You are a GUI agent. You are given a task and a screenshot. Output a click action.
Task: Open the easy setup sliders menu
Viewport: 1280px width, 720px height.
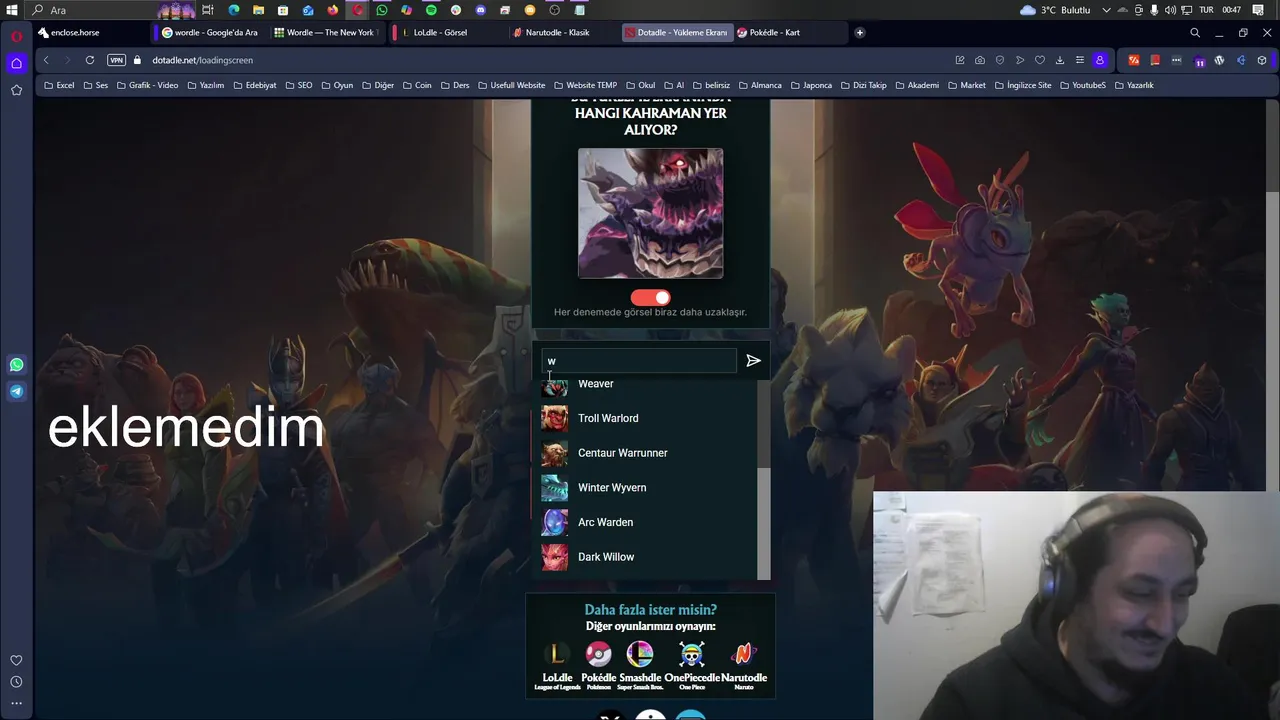(x=1080, y=60)
